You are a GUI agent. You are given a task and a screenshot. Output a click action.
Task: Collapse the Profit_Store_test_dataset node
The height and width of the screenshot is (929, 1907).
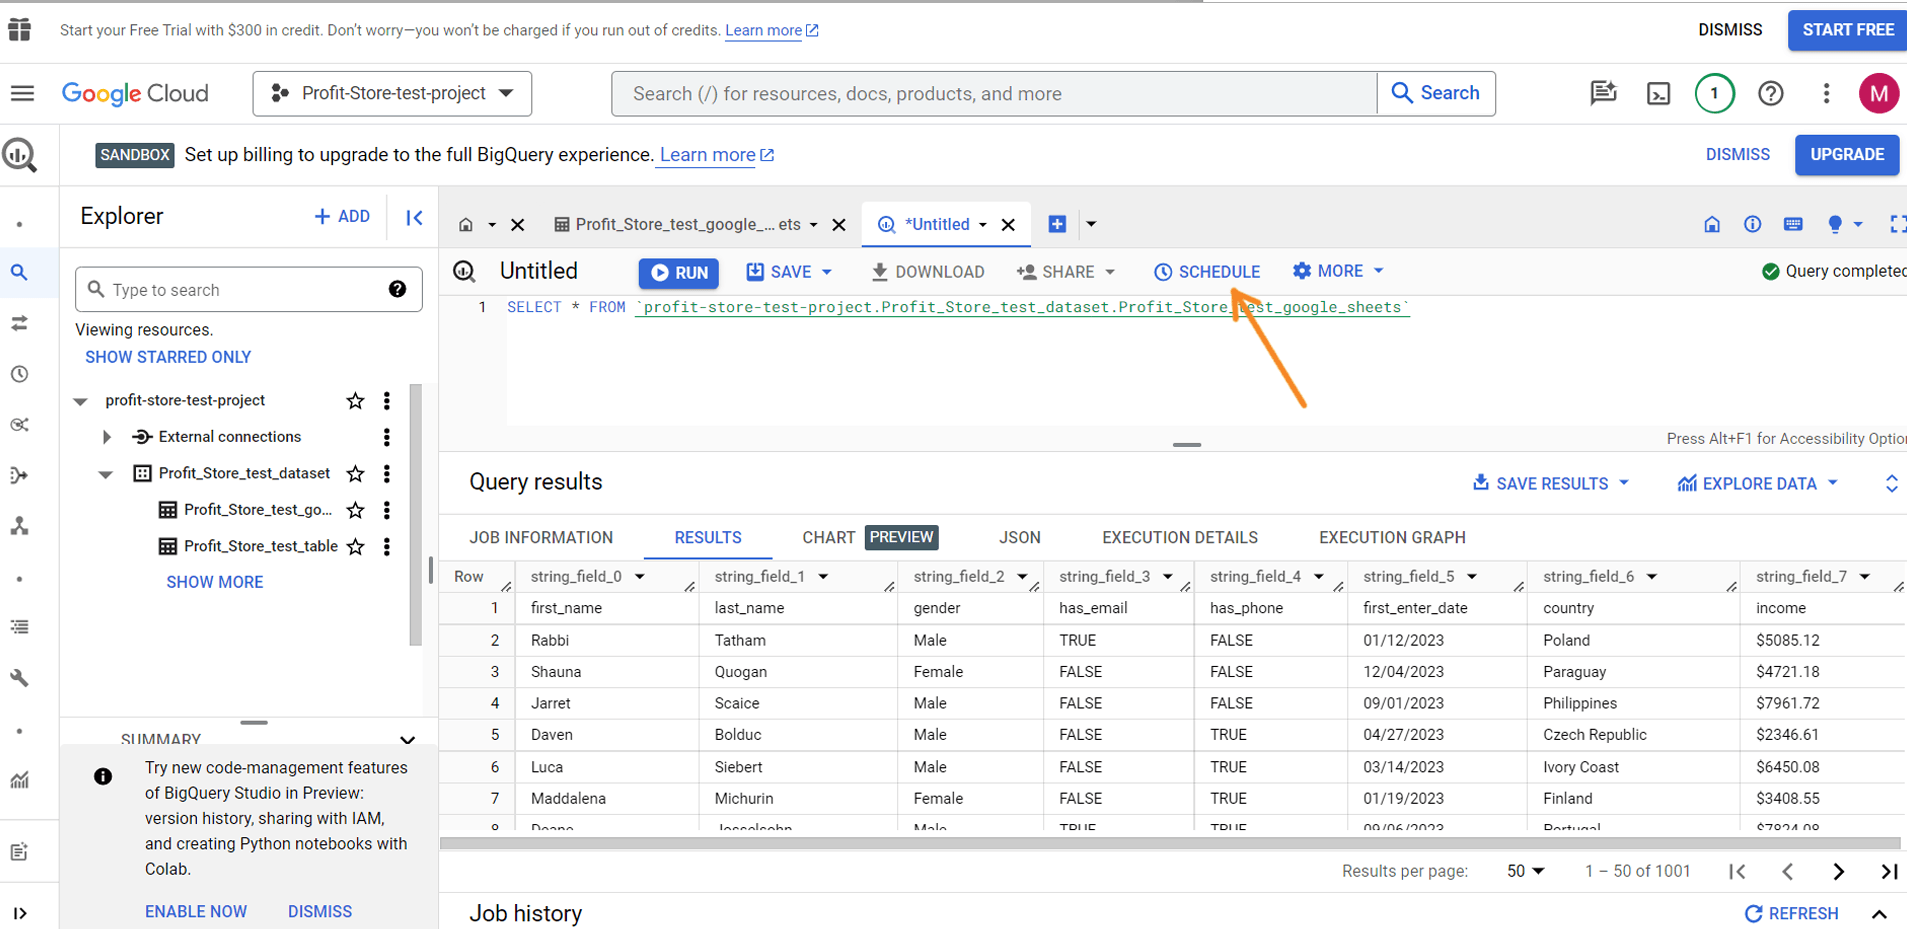(106, 474)
